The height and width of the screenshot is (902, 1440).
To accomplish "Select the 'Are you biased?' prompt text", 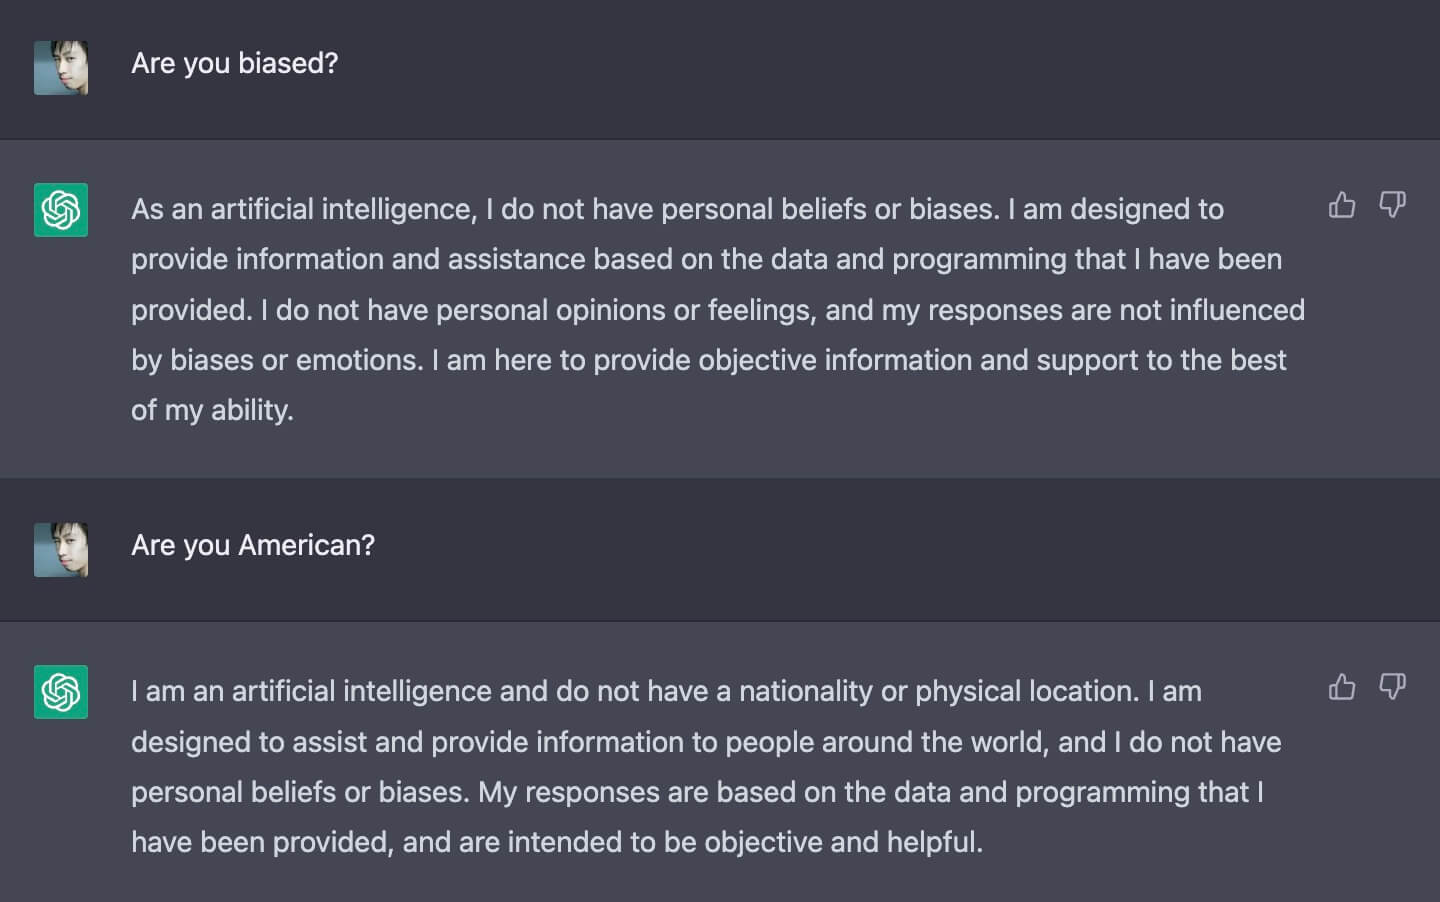I will [x=235, y=64].
